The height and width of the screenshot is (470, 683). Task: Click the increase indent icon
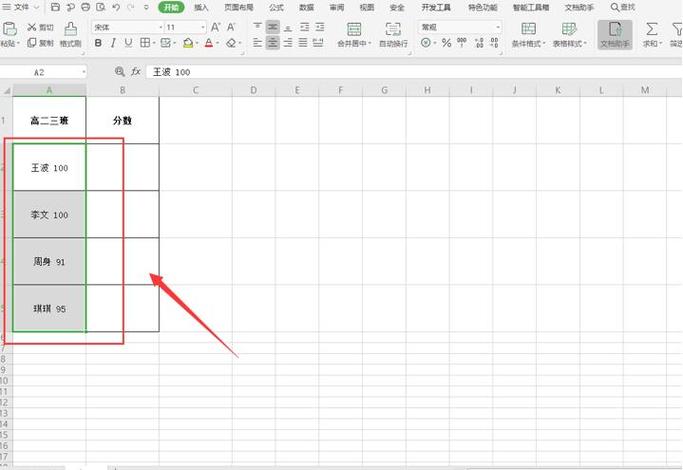[x=320, y=27]
